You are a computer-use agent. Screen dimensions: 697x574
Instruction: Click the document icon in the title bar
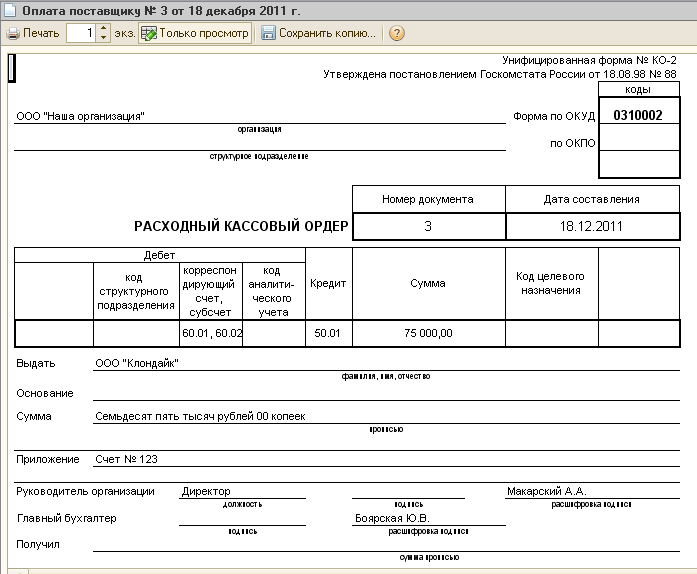pyautogui.click(x=11, y=11)
